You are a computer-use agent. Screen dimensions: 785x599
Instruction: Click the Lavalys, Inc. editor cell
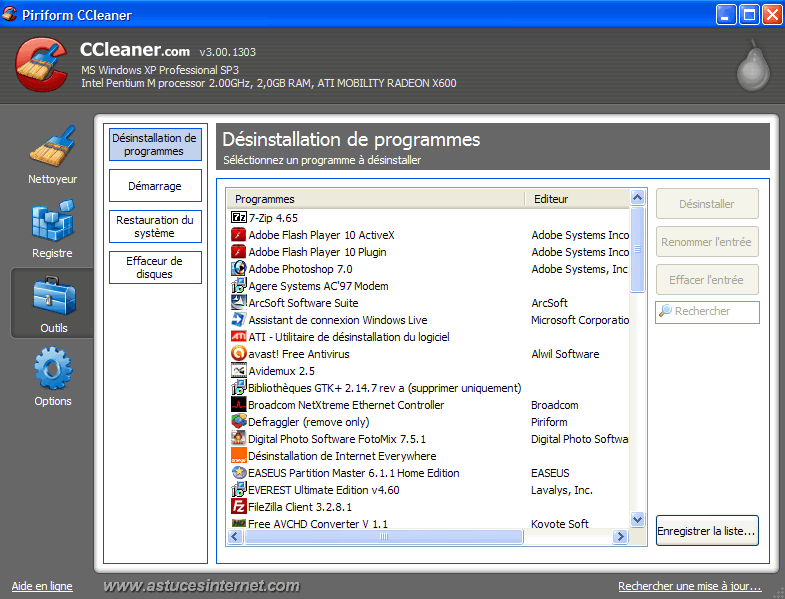coord(562,490)
